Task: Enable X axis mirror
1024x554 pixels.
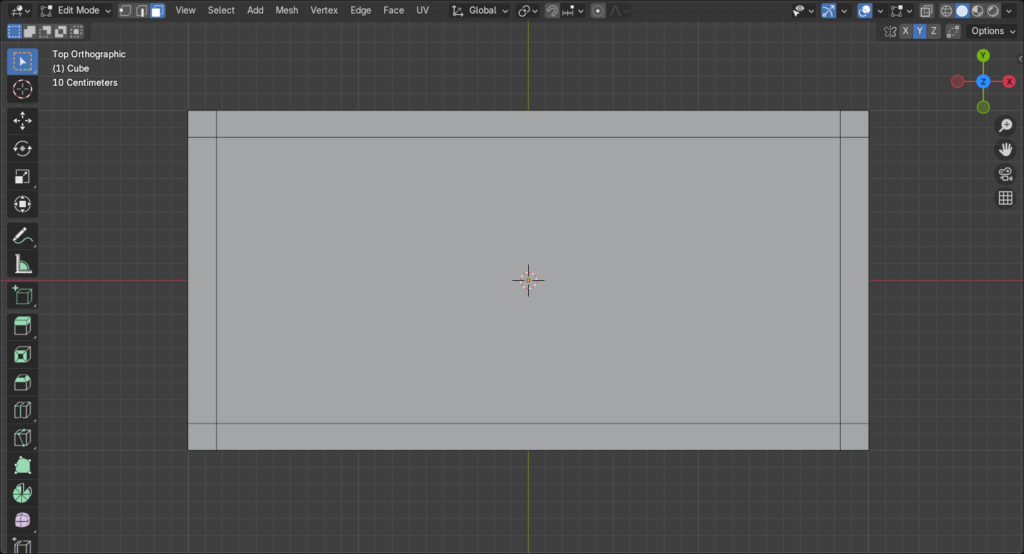Action: point(905,31)
